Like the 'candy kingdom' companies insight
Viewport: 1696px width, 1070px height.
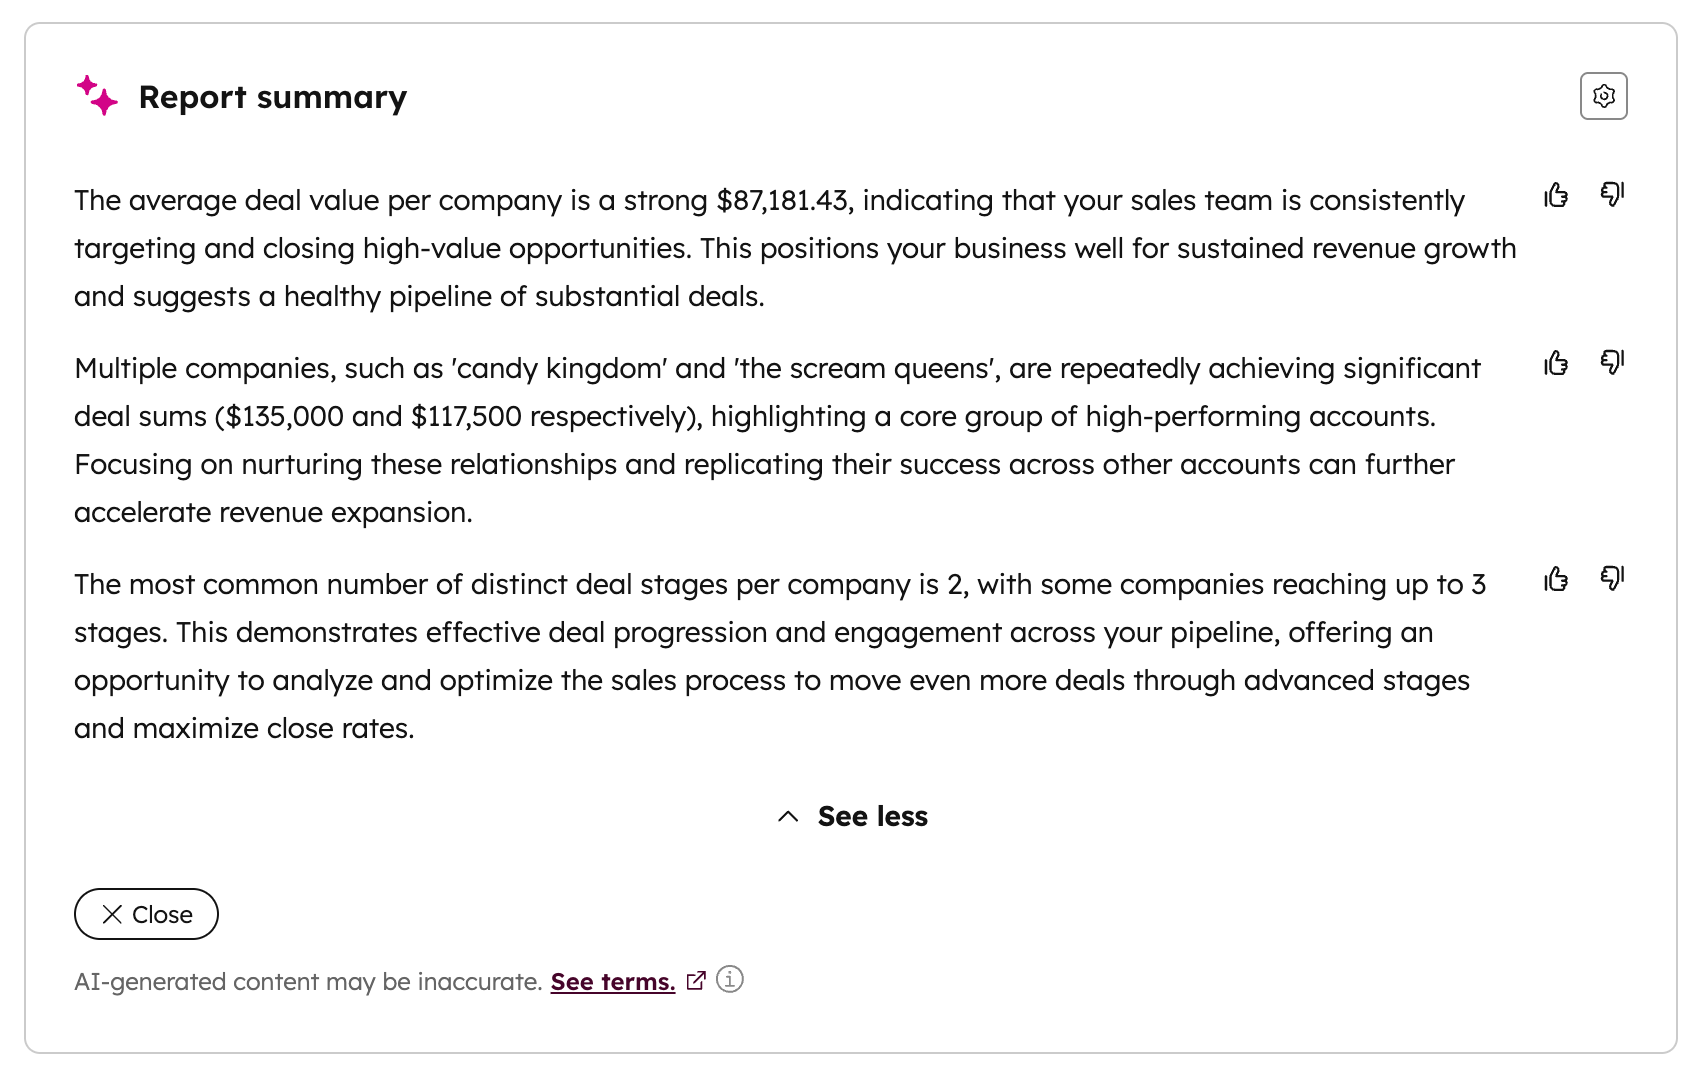tap(1556, 363)
